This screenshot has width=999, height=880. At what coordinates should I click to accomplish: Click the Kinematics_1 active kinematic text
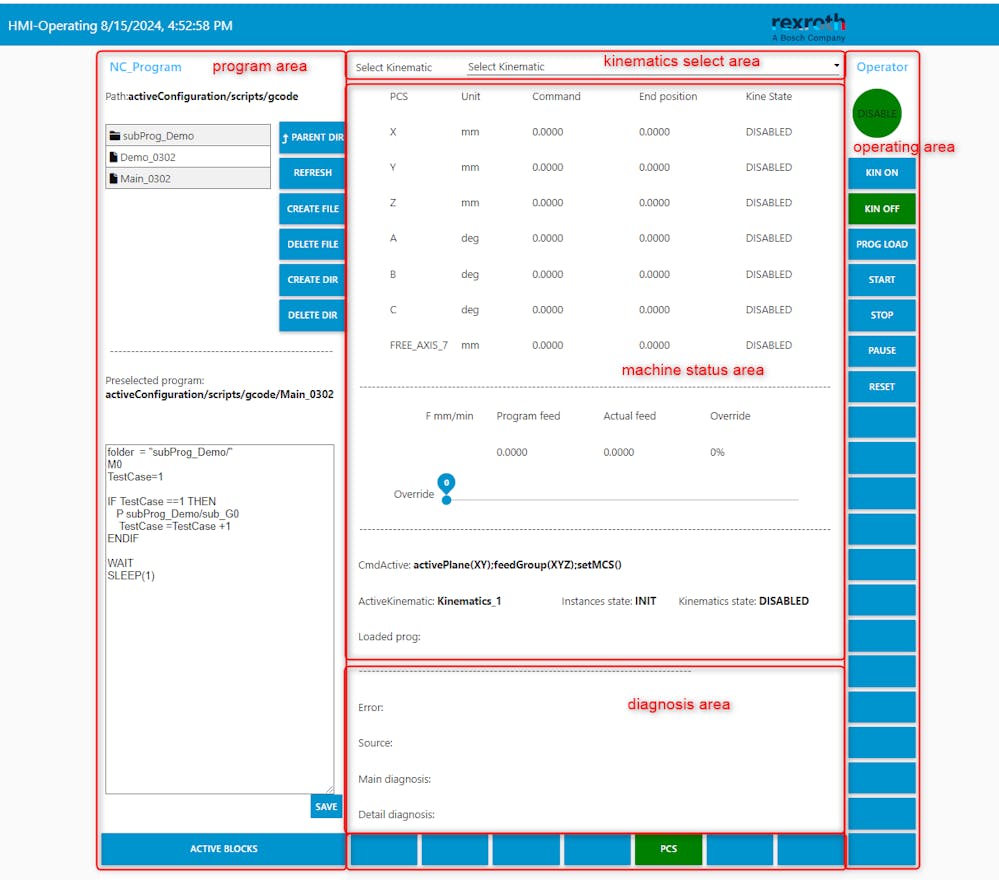(469, 601)
